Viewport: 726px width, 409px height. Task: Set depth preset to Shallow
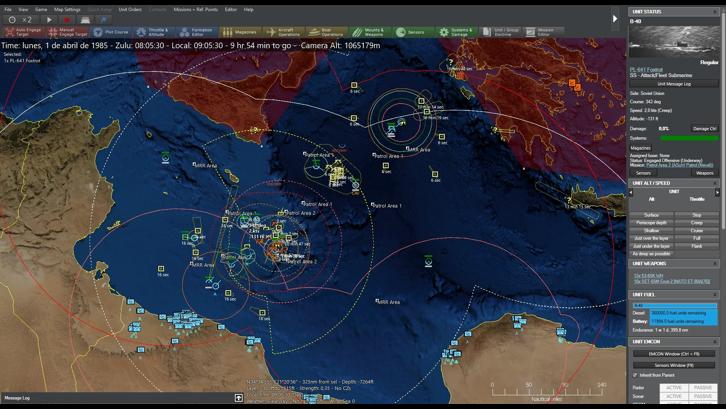651,230
